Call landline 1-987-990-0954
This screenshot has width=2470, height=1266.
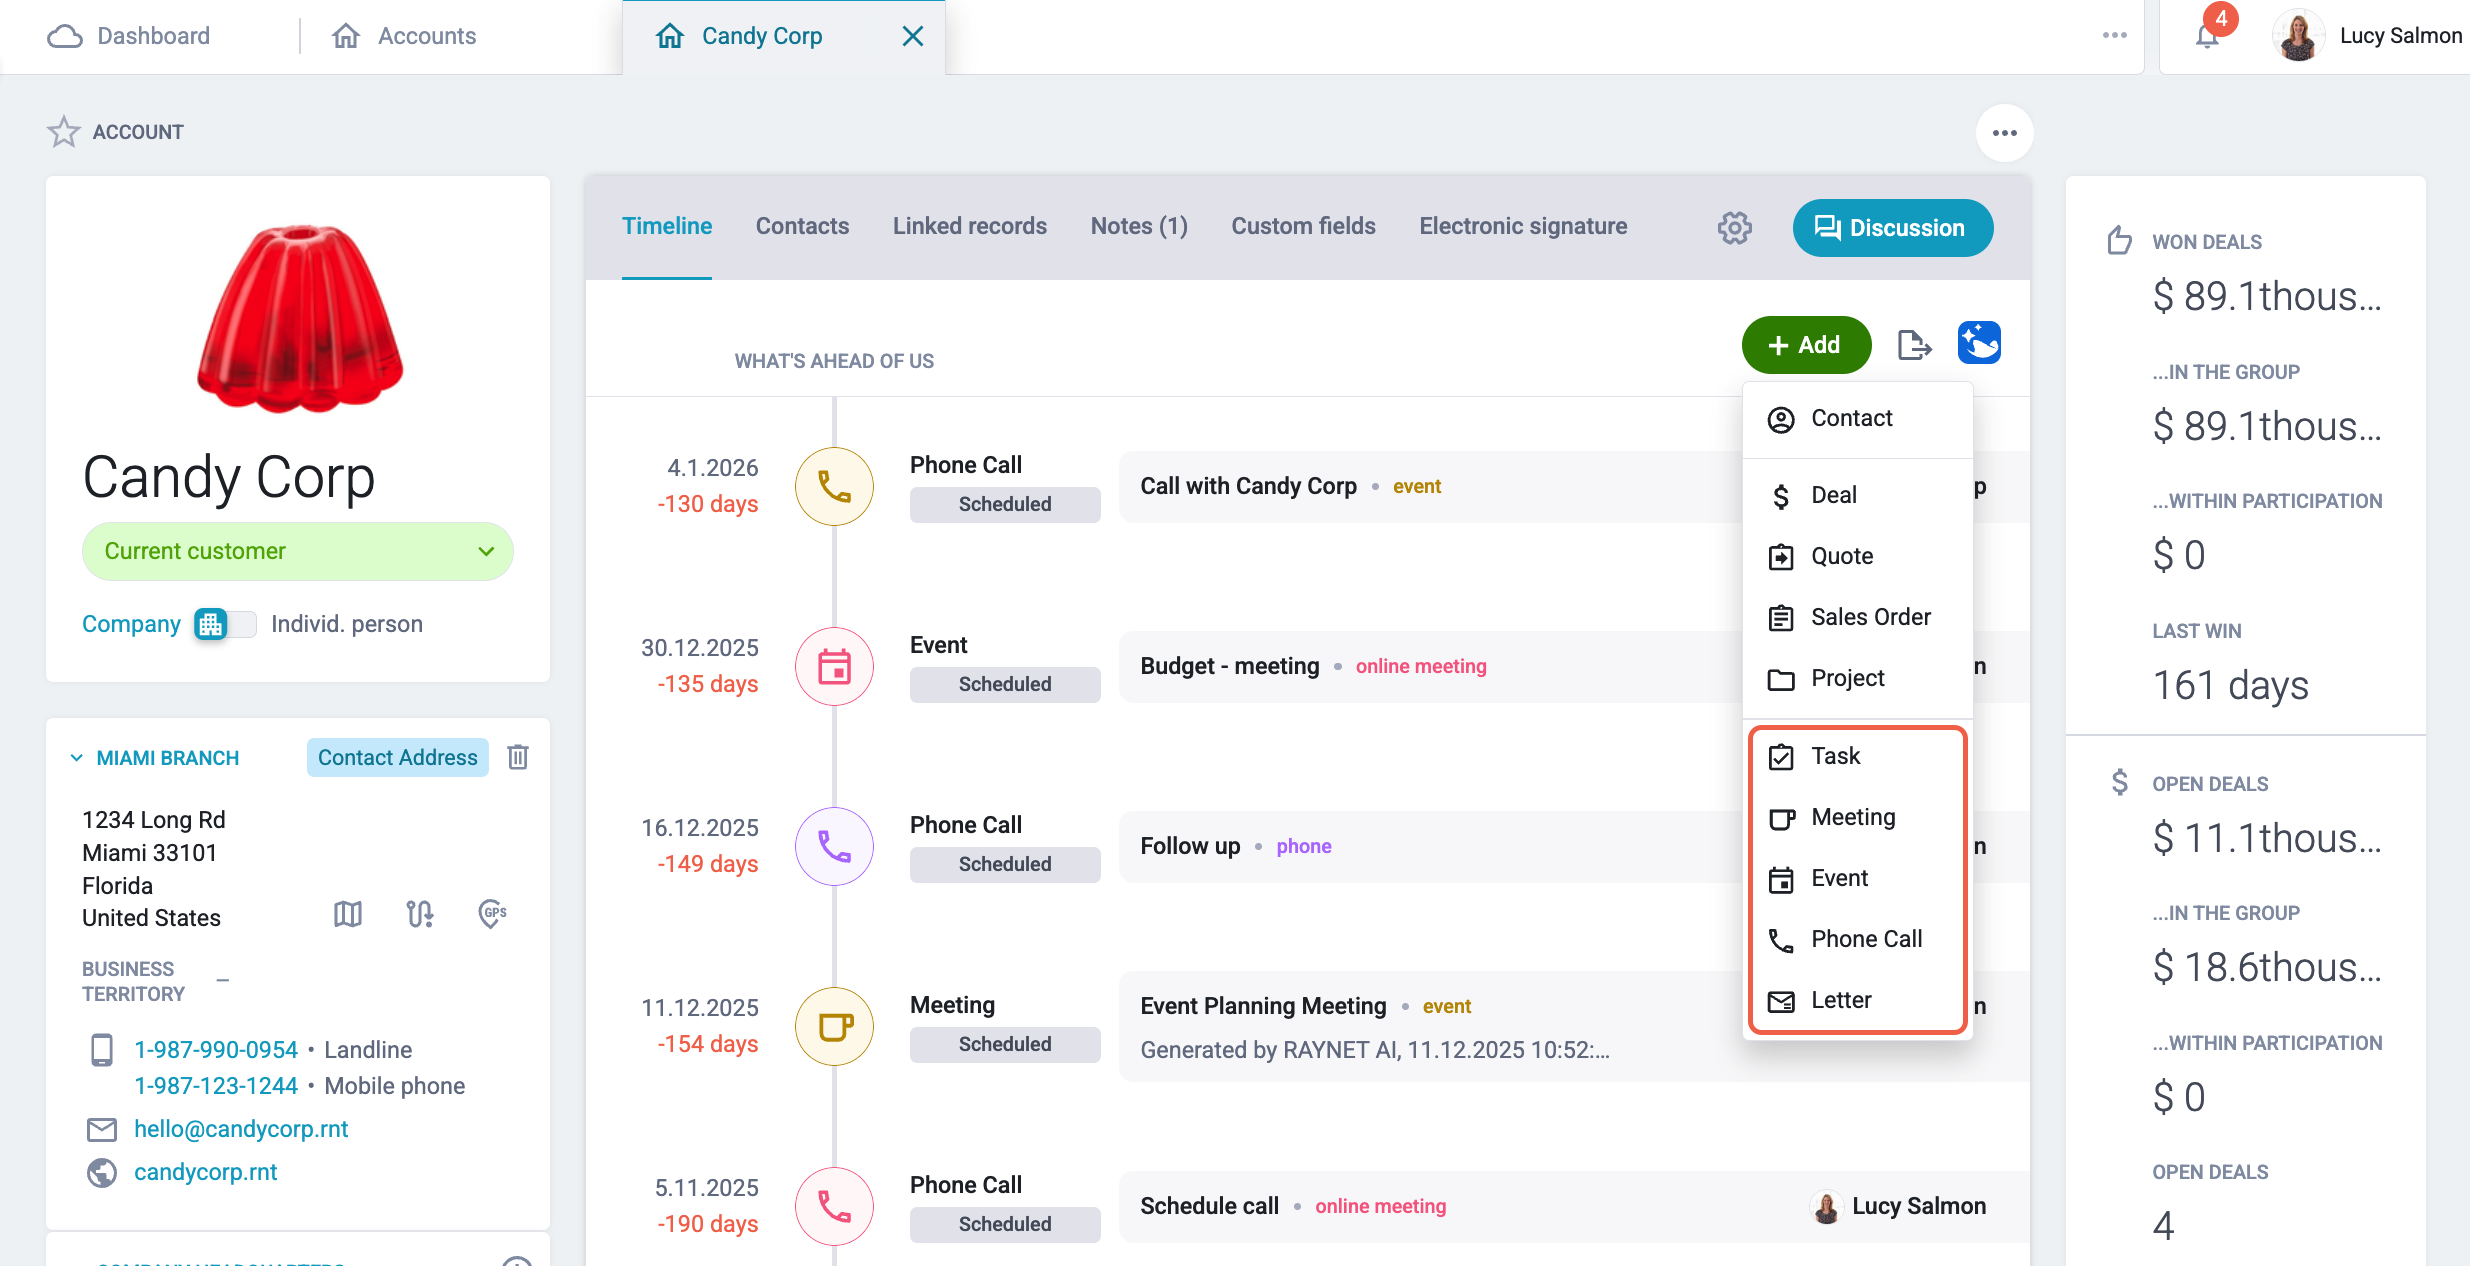point(216,1050)
